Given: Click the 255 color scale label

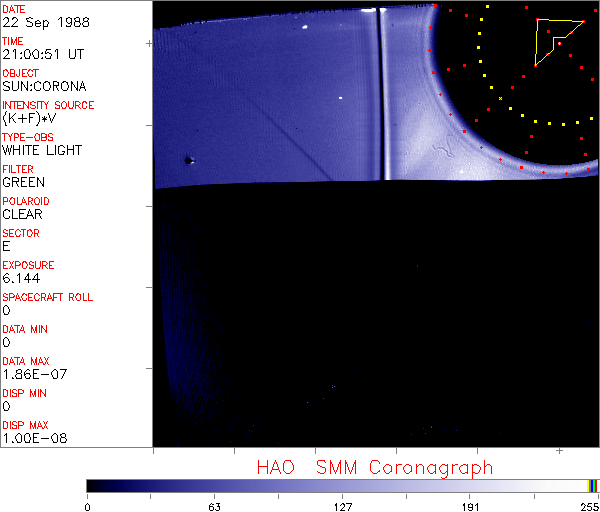Looking at the screenshot, I should [x=589, y=506].
